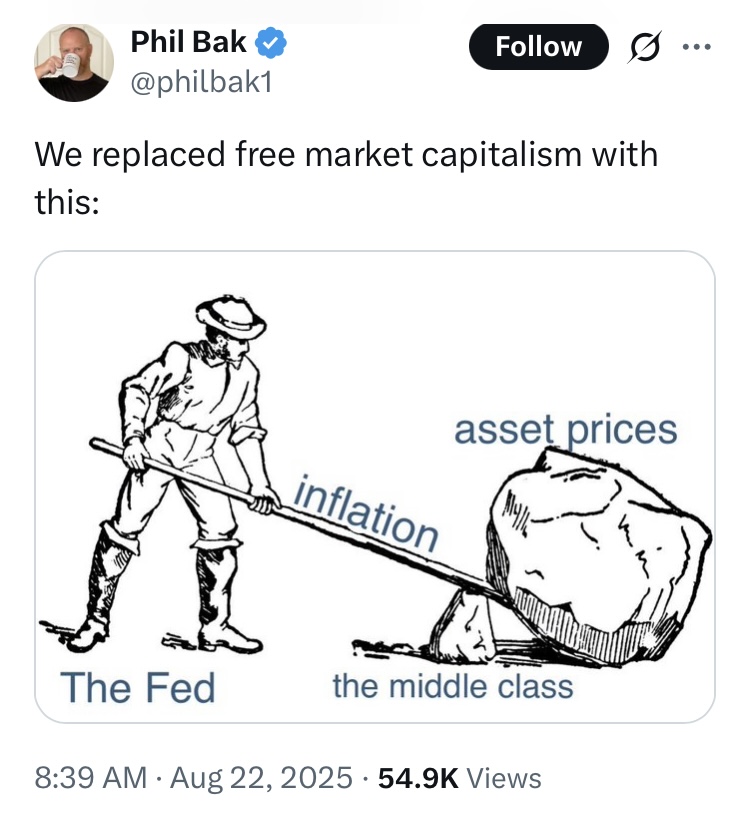
Task: Open the Grok slashed-circle icon
Action: pyautogui.click(x=644, y=47)
